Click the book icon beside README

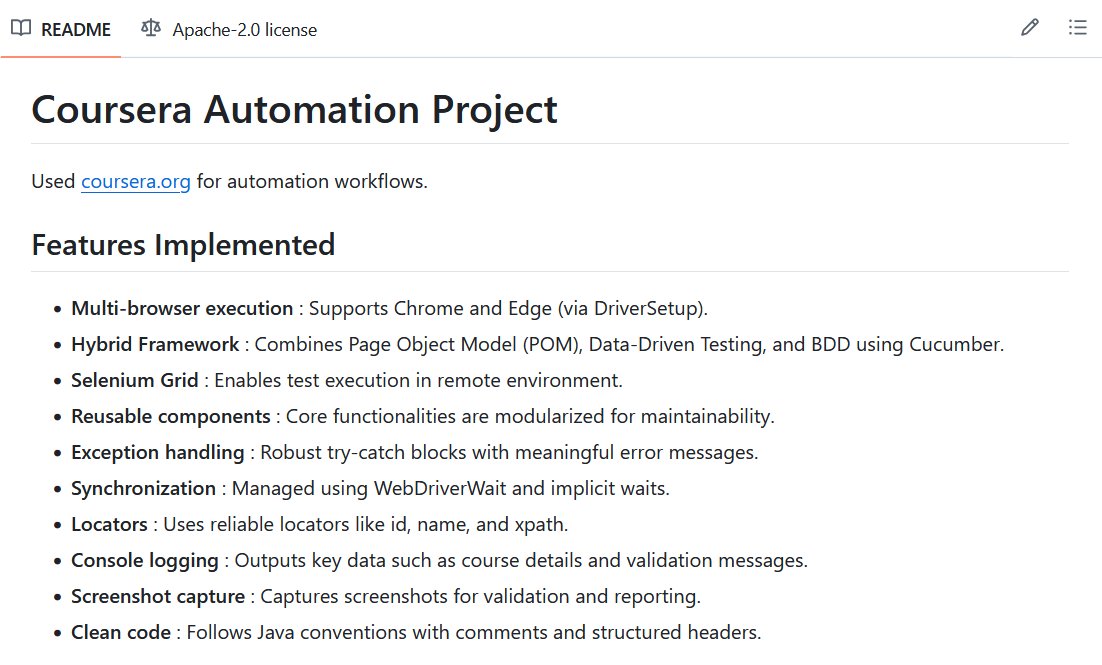21,28
